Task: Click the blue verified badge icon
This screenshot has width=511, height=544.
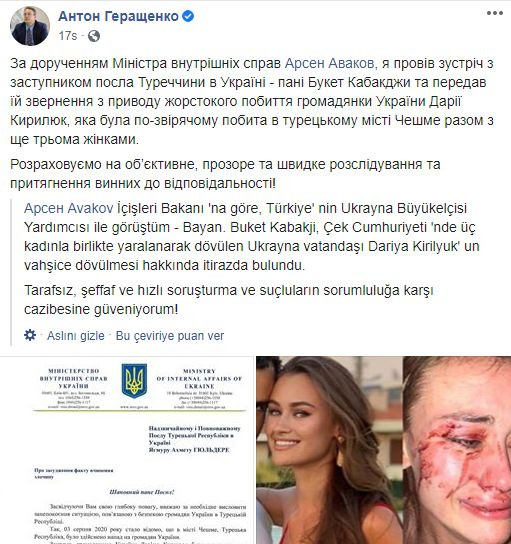Action: [x=188, y=16]
